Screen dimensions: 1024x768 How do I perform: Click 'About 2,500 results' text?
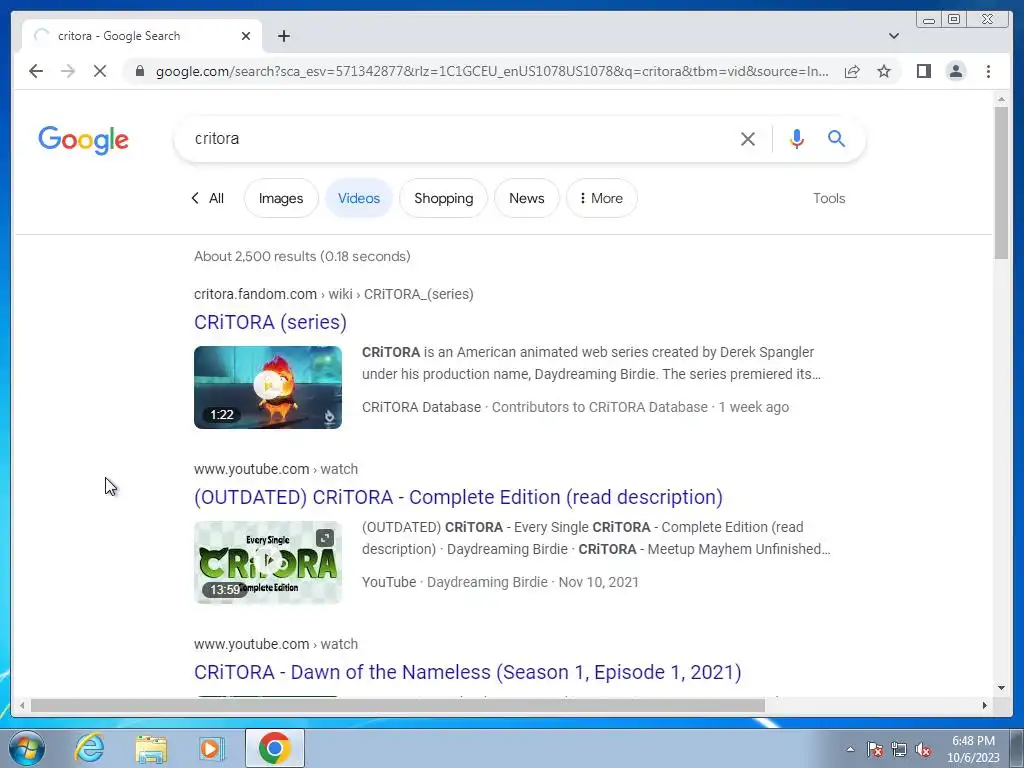coord(302,256)
